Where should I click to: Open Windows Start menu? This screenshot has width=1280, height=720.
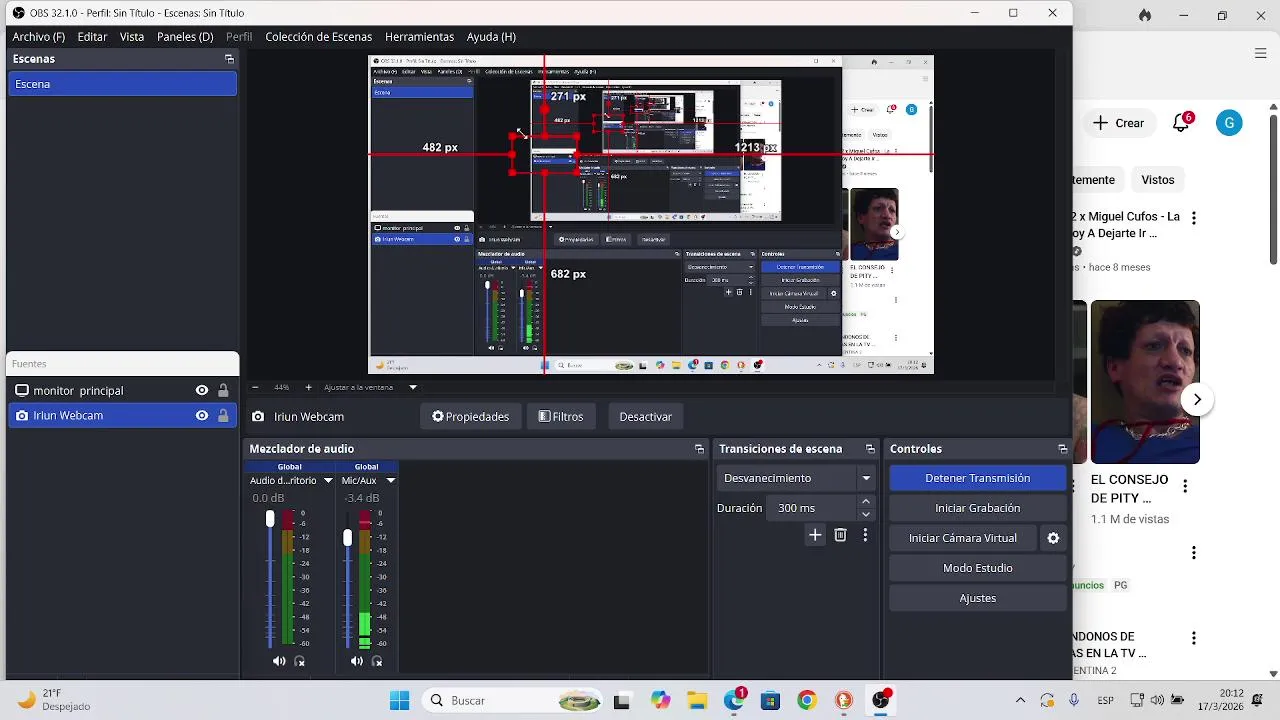coord(399,700)
